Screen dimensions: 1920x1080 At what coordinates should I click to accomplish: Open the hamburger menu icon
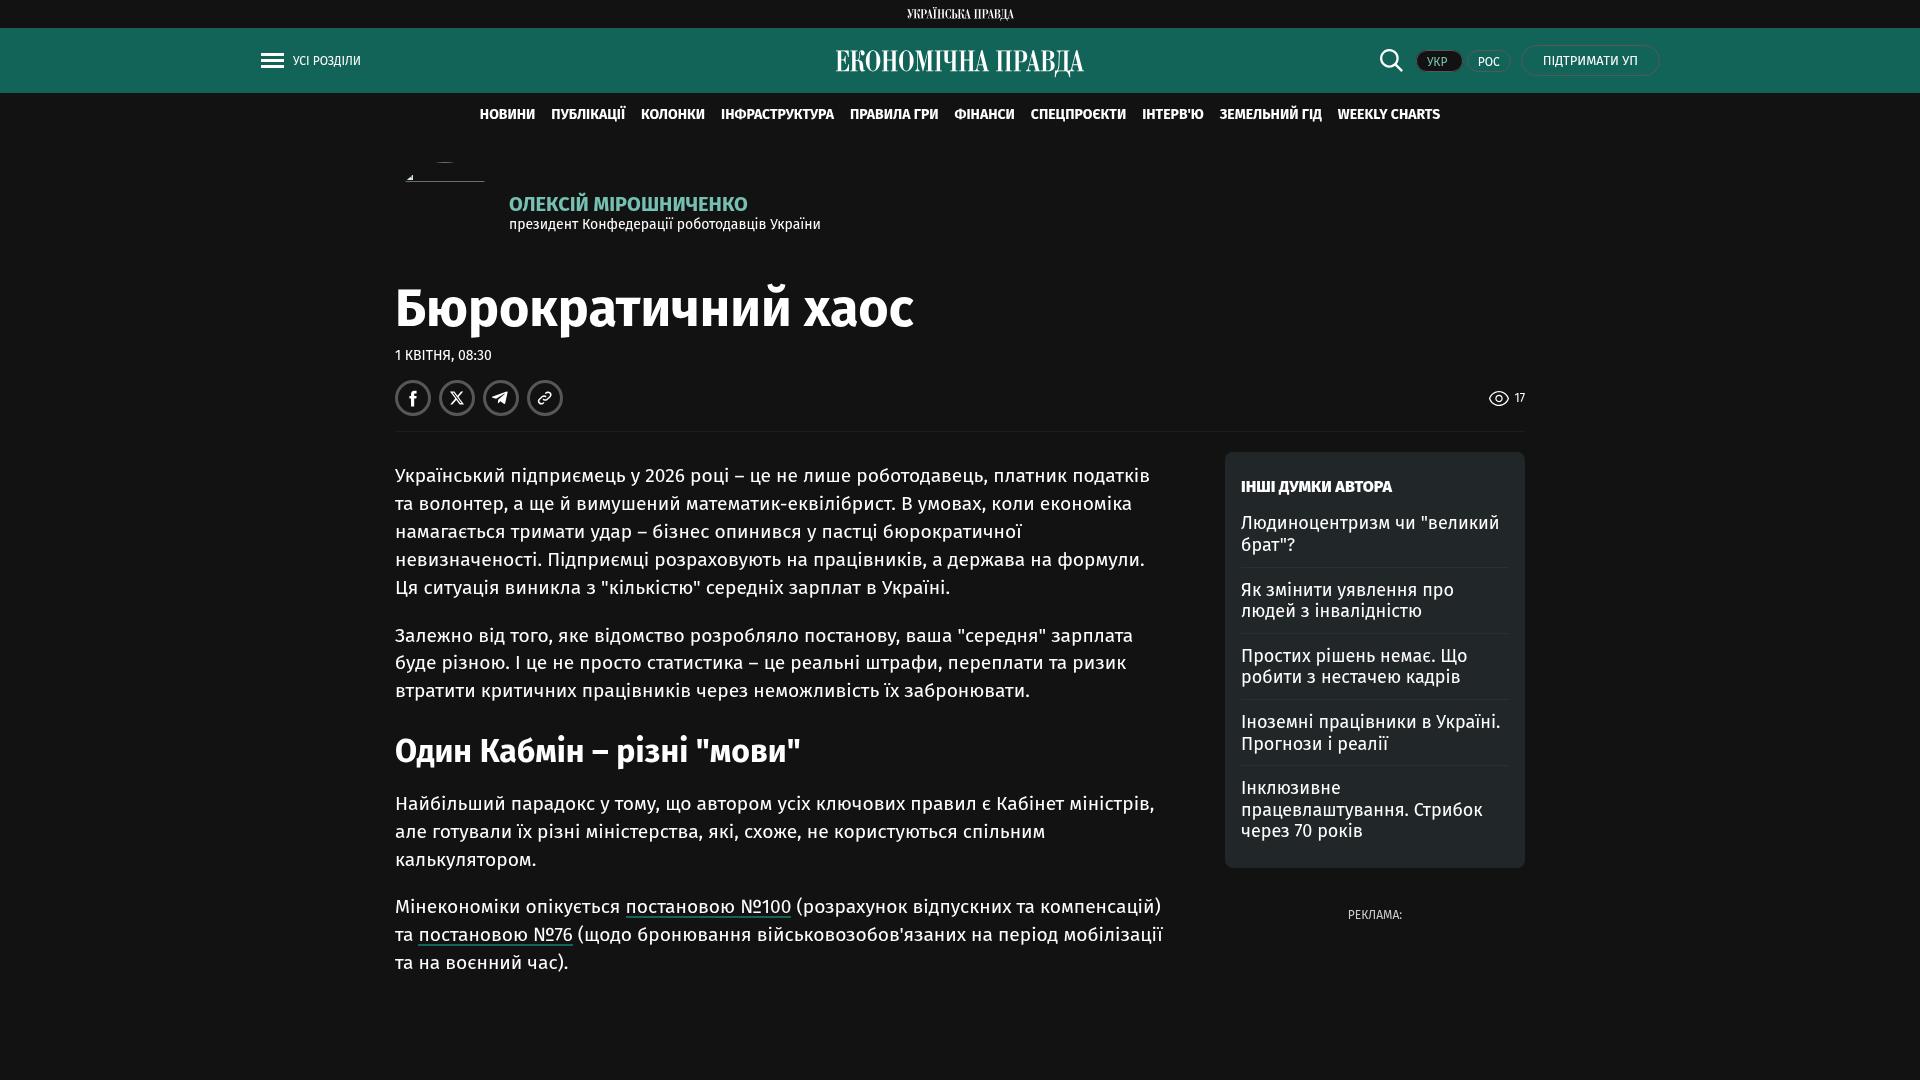point(272,61)
